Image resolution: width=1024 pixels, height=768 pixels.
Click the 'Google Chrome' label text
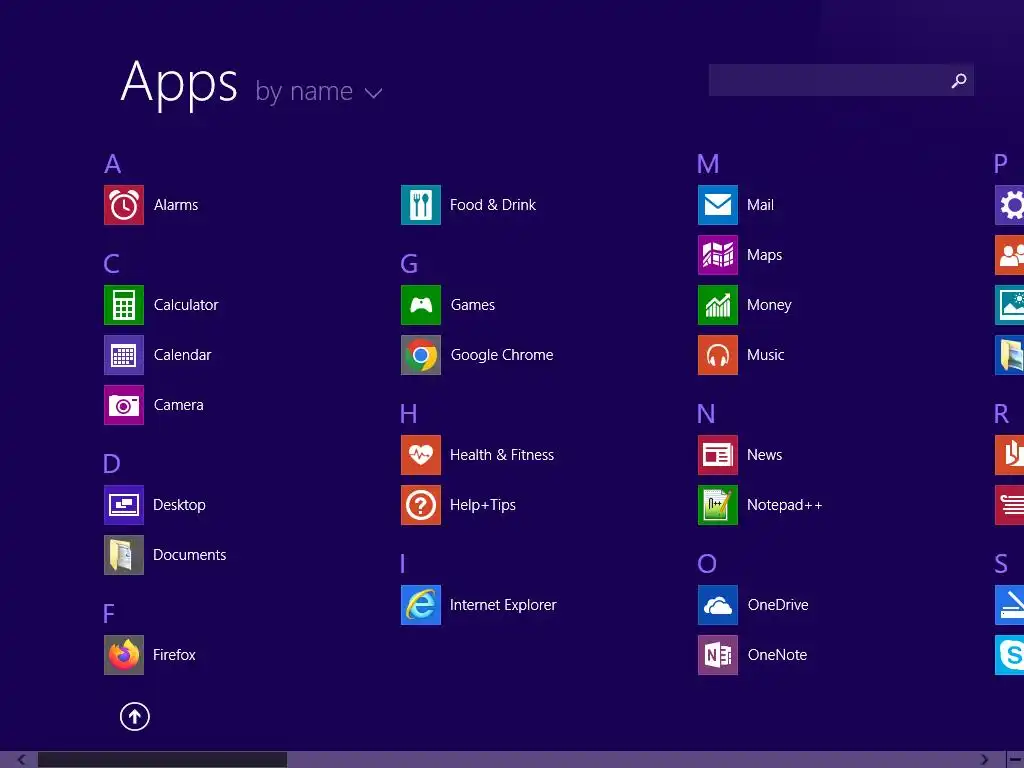(x=502, y=355)
